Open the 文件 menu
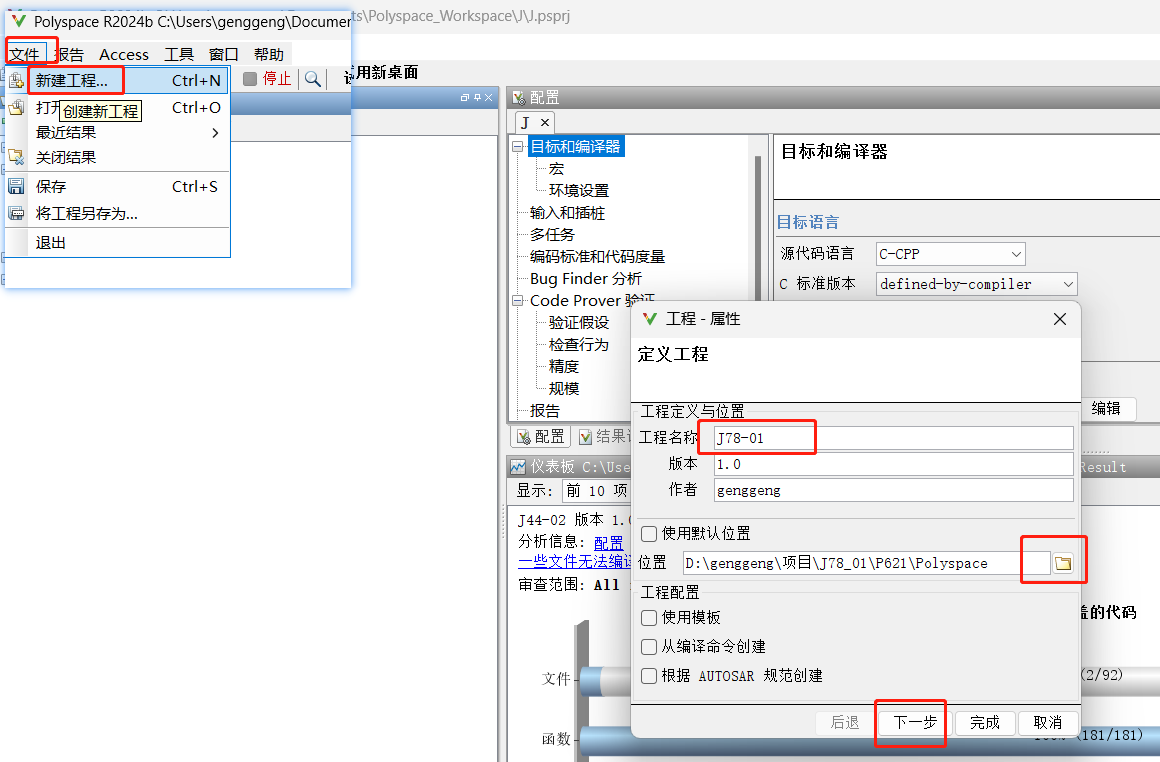The width and height of the screenshot is (1160, 762). click(x=24, y=54)
